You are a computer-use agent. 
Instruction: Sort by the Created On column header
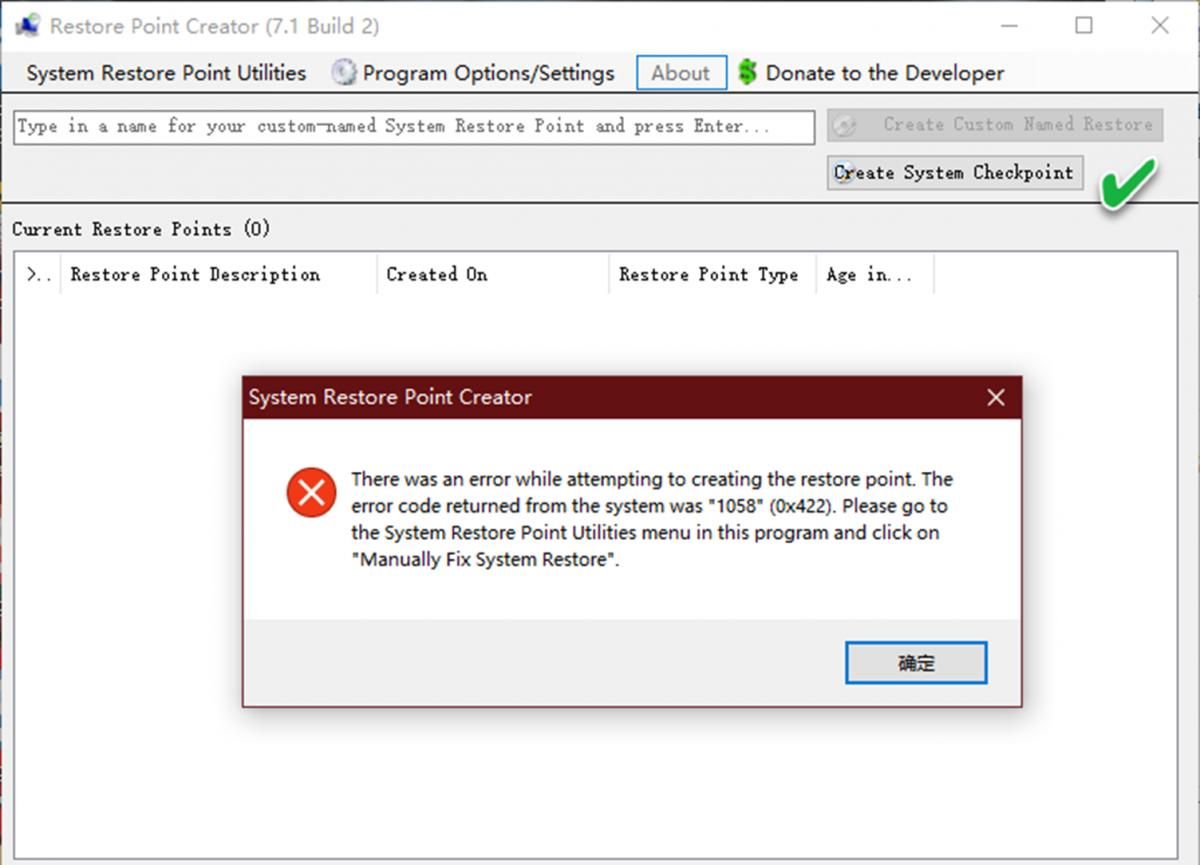[437, 275]
